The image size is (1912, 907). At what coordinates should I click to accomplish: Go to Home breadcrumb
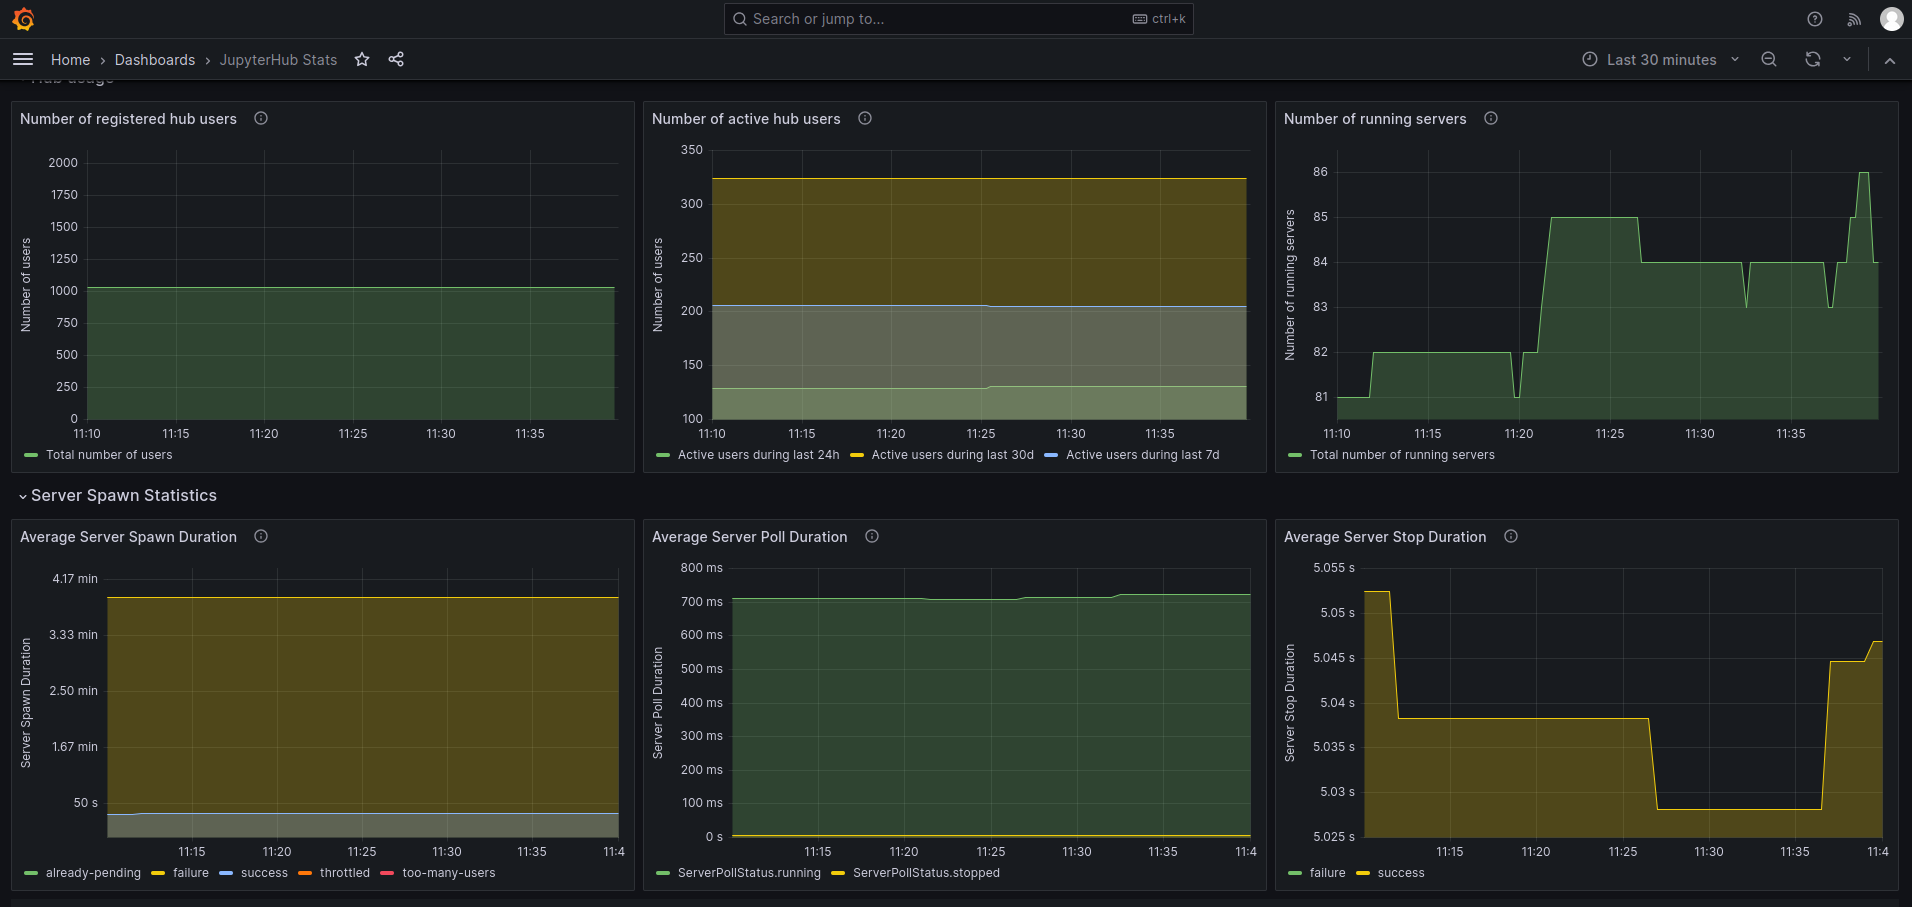pos(70,60)
